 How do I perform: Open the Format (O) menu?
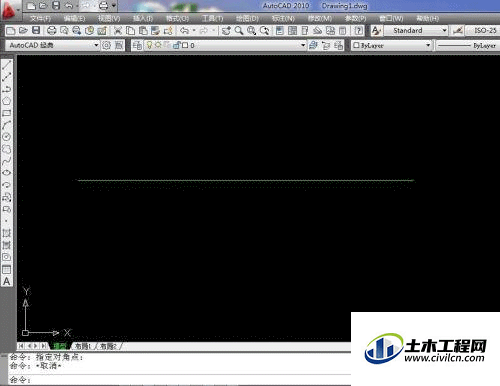[x=177, y=19]
